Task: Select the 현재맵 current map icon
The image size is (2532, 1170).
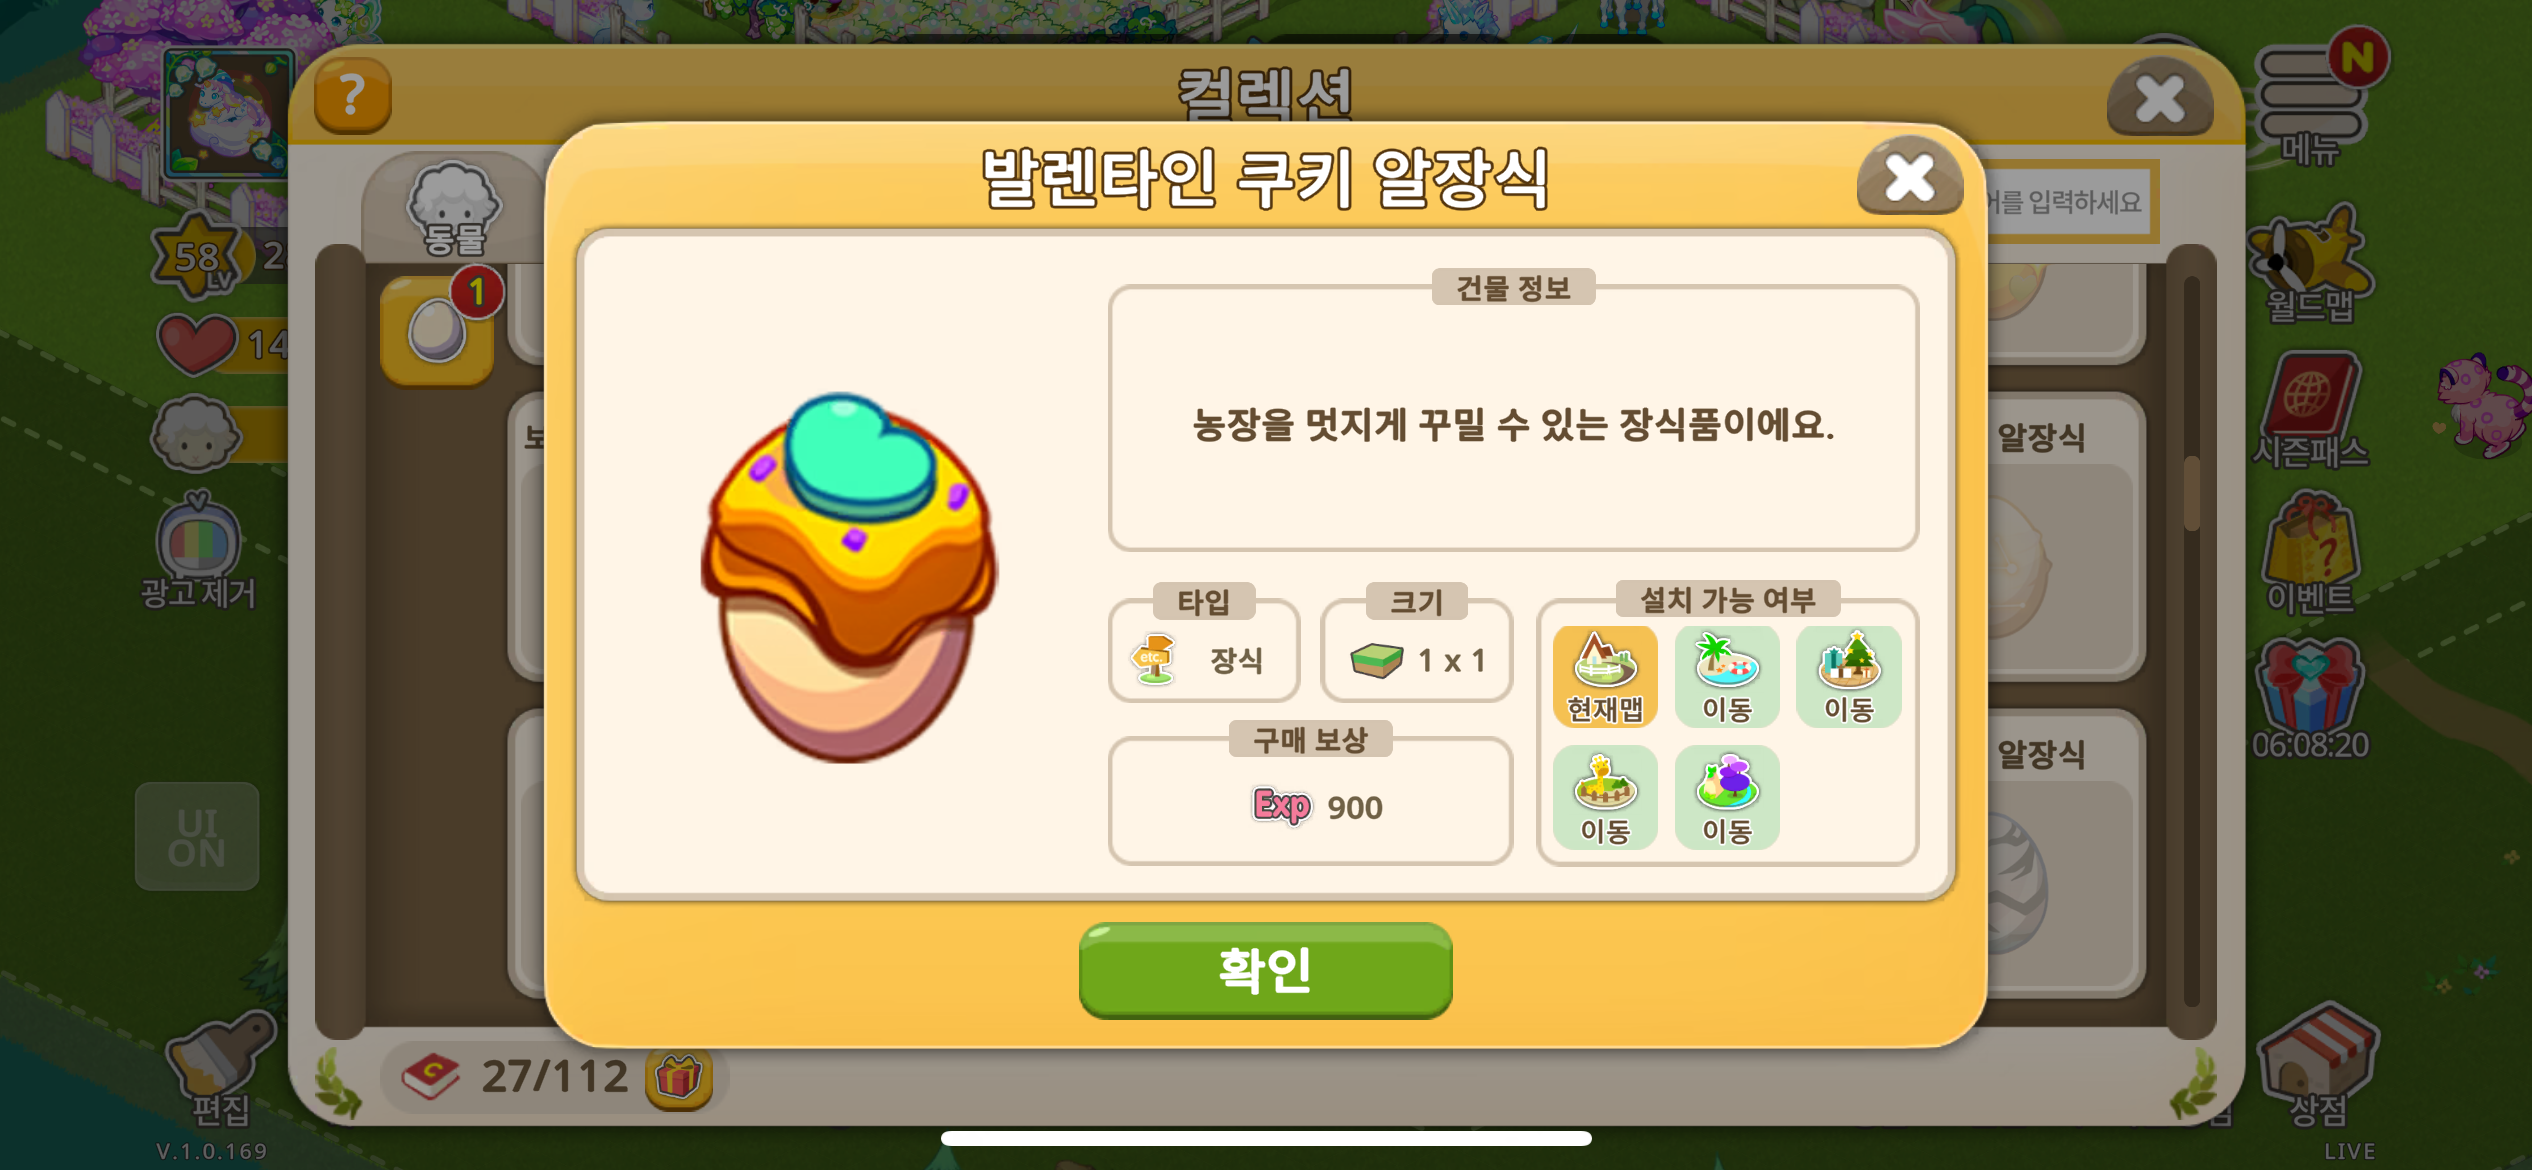Action: [x=1605, y=676]
